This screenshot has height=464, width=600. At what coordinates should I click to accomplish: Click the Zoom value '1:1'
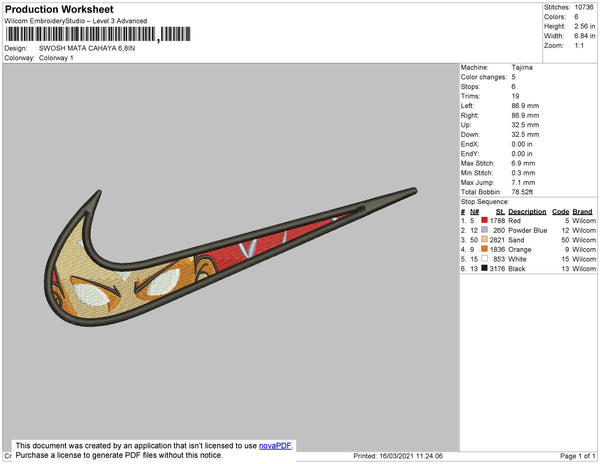(x=579, y=46)
